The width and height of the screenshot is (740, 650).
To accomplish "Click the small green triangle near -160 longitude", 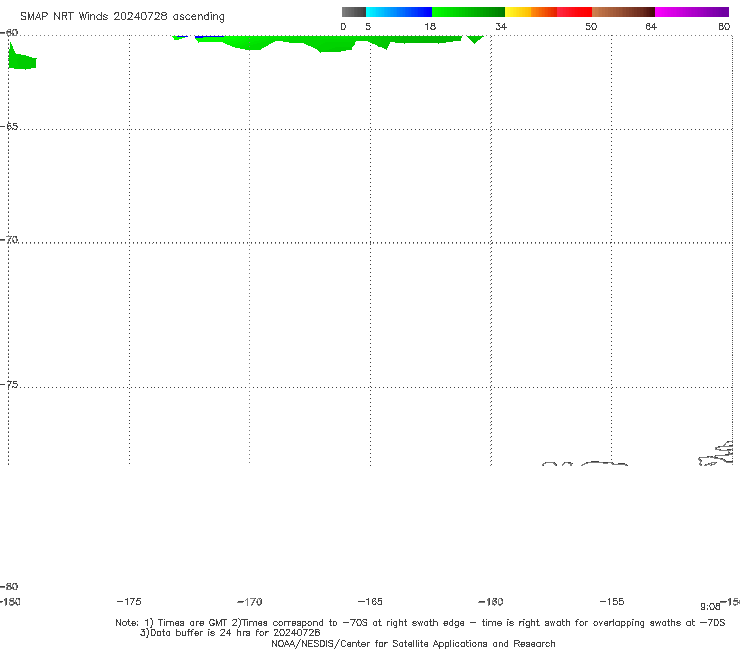I will point(475,39).
